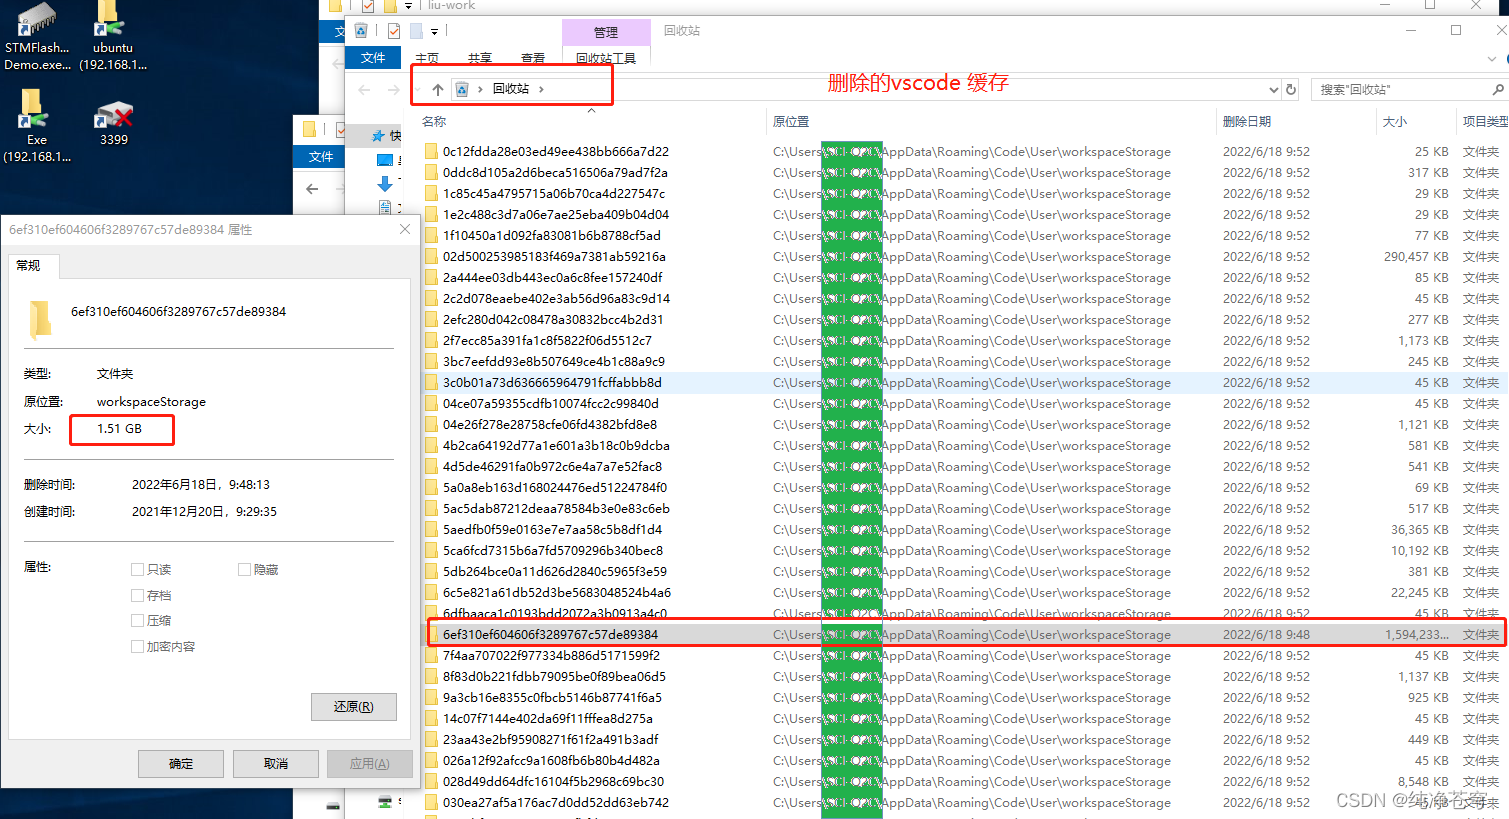The width and height of the screenshot is (1509, 819).
Task: Expand breadcrumb arrow after 回收站
Action: [x=542, y=89]
